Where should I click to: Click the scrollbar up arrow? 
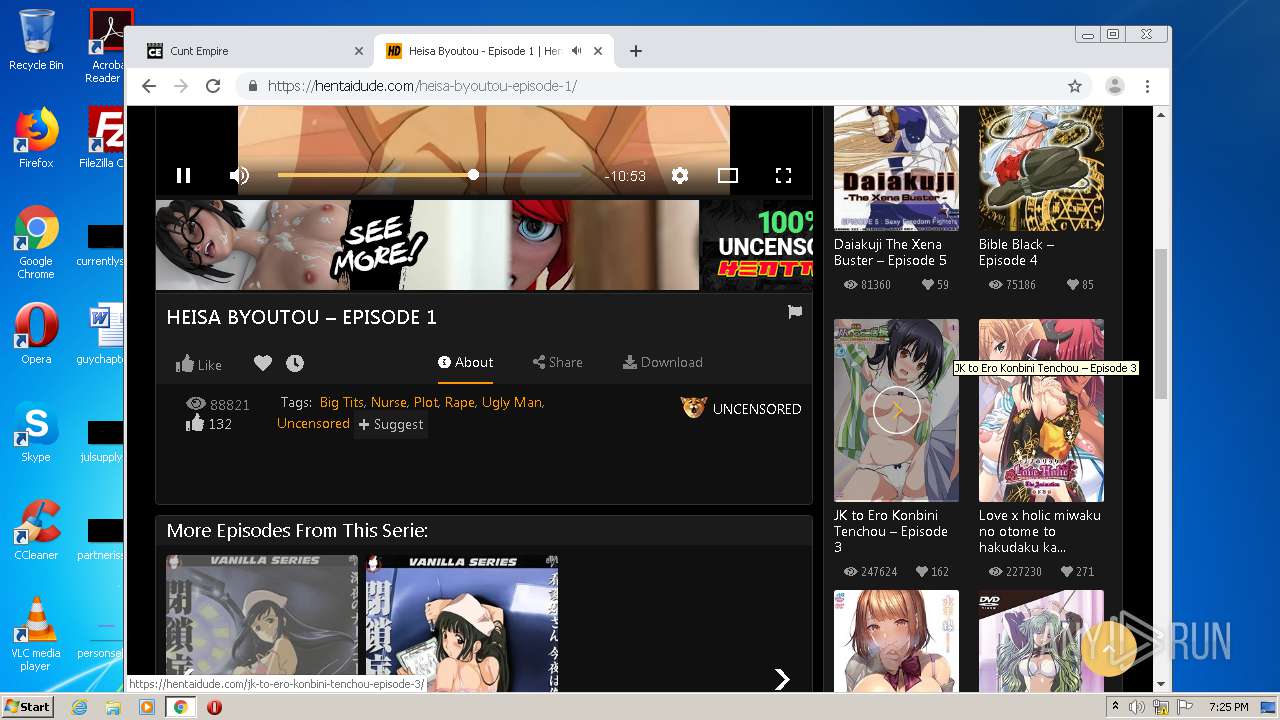click(x=1161, y=114)
